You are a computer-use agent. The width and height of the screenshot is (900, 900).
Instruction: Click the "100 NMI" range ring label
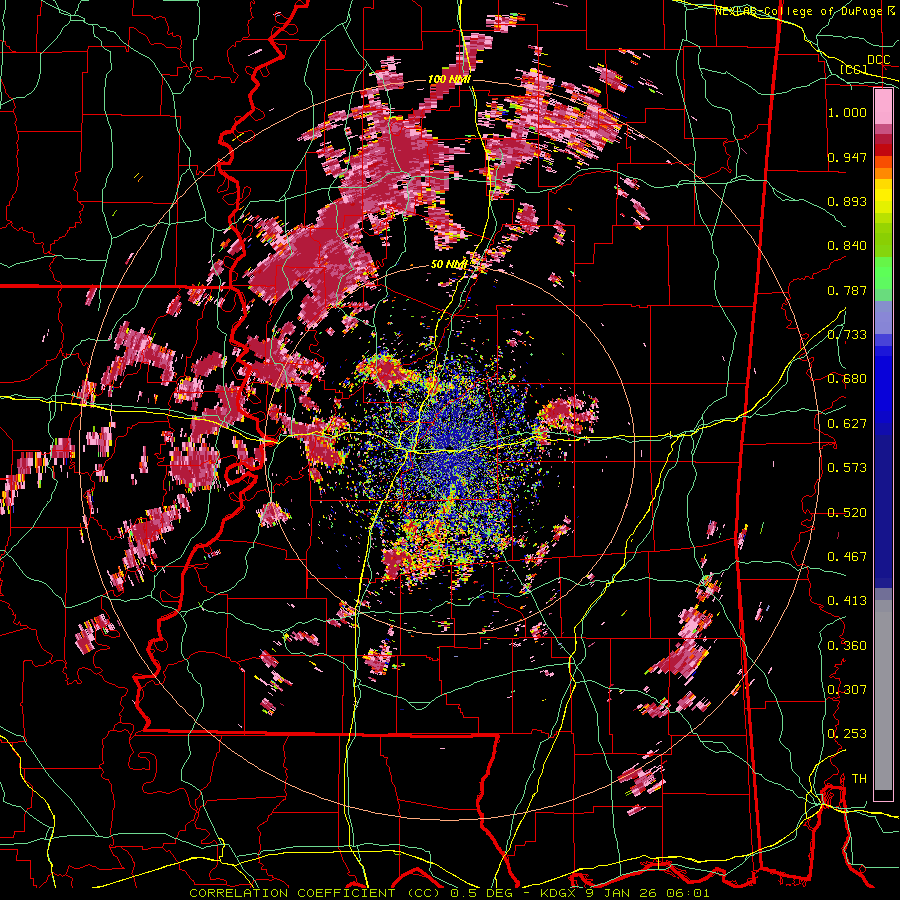[449, 79]
